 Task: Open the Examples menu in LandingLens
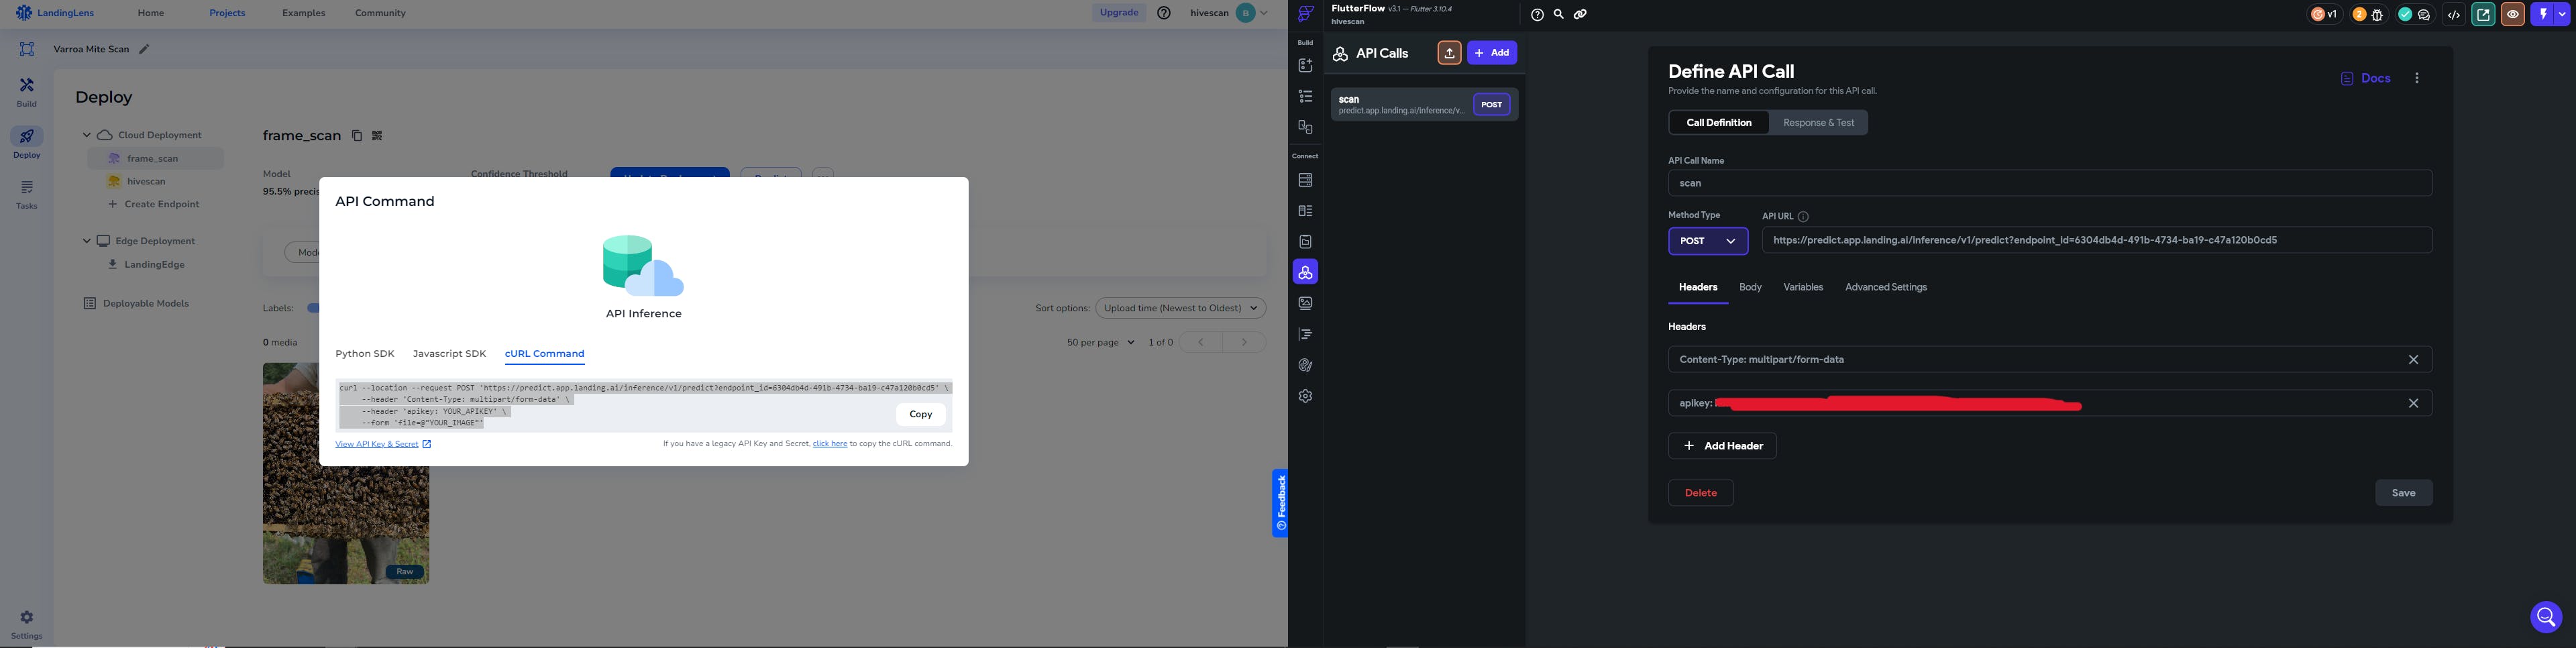click(x=303, y=13)
